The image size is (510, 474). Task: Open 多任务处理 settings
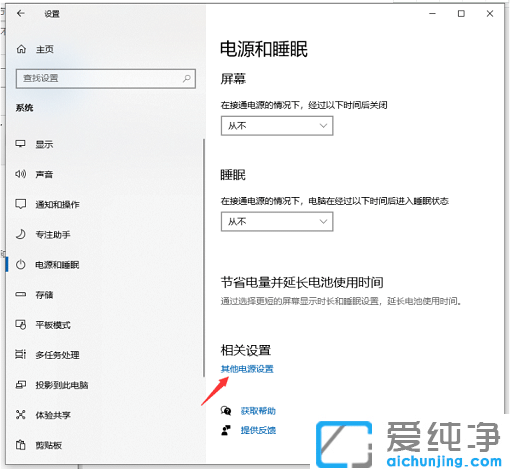pos(57,355)
